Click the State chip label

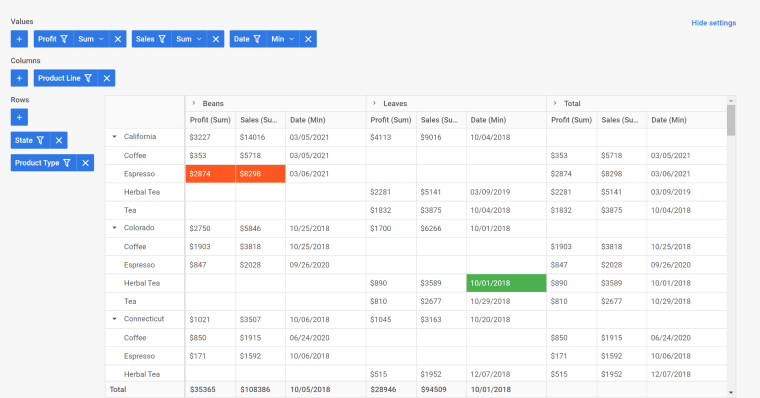point(24,140)
